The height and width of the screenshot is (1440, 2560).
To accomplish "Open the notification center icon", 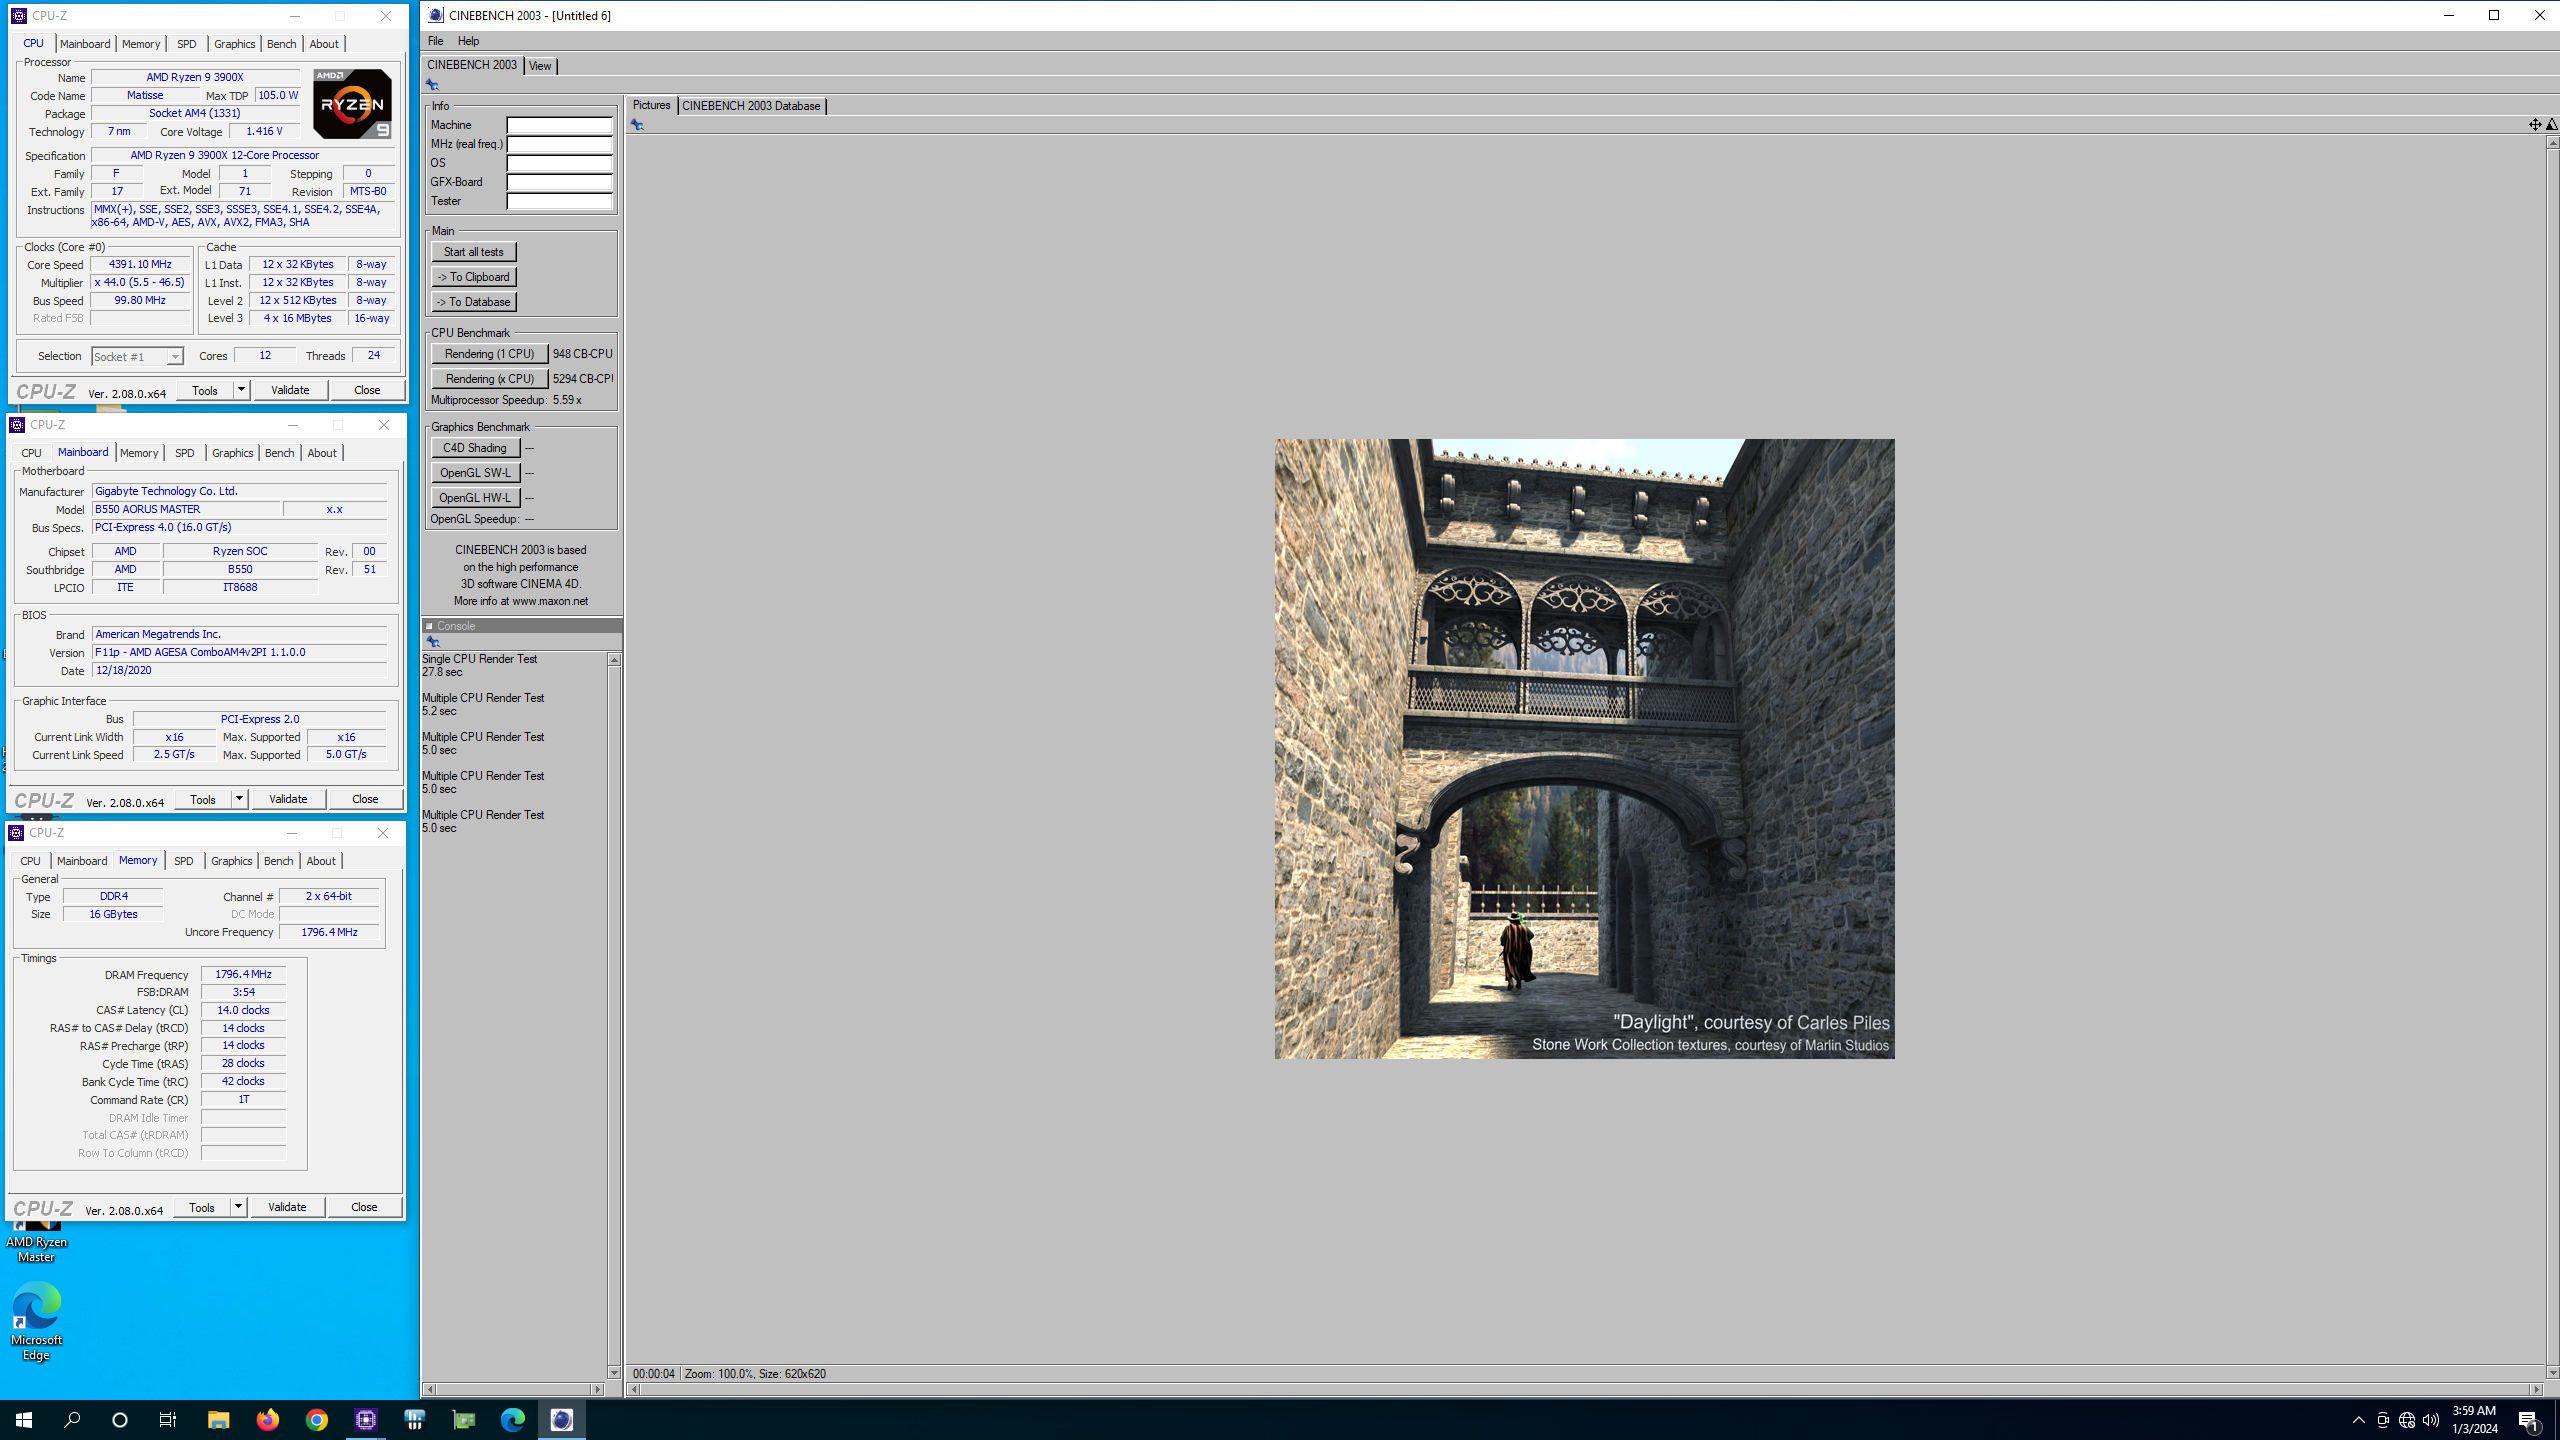I will click(2529, 1420).
